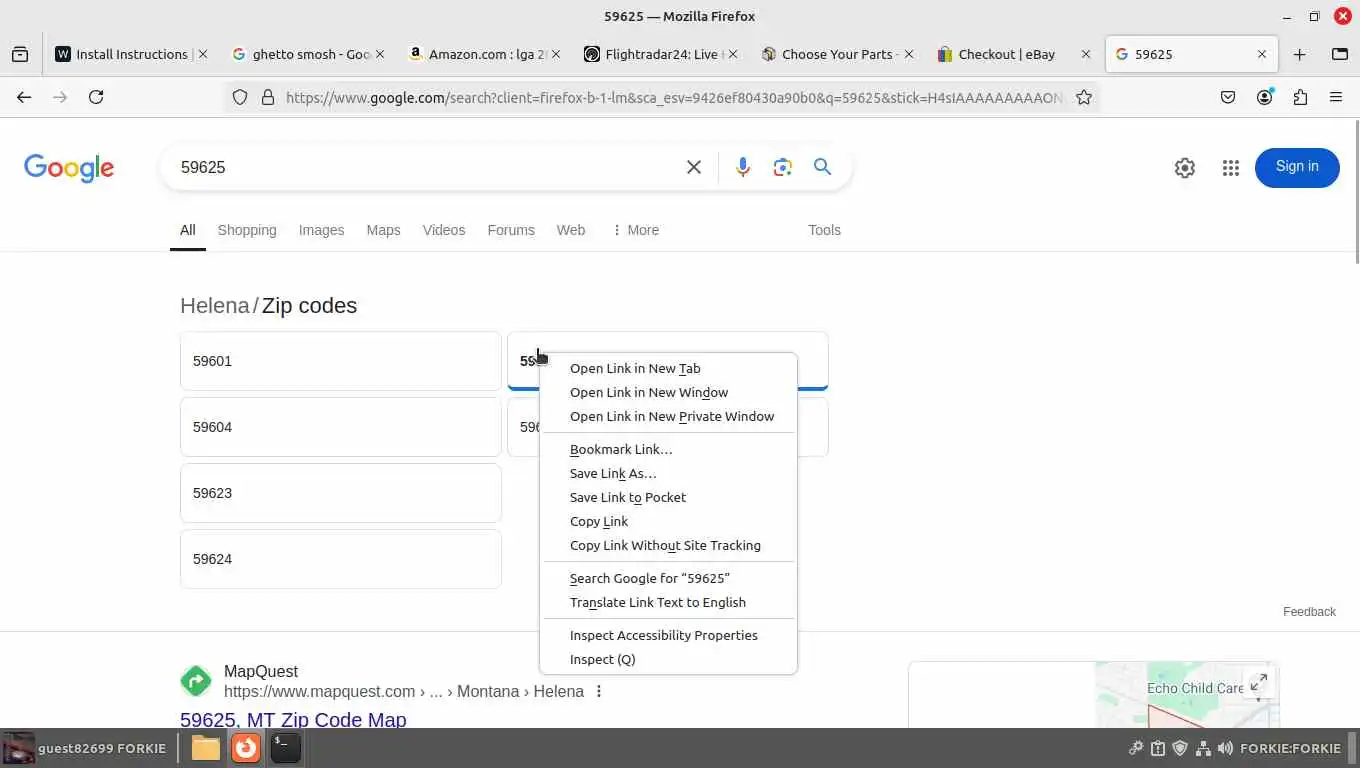Choose Copy Link
This screenshot has width=1360, height=768.
tap(668, 521)
